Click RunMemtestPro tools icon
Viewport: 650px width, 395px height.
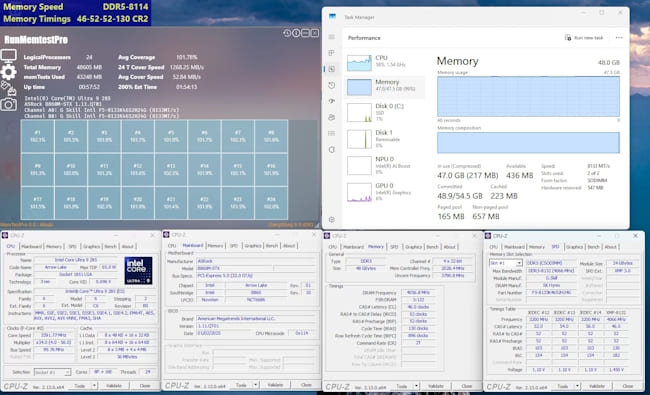pyautogui.click(x=9, y=88)
